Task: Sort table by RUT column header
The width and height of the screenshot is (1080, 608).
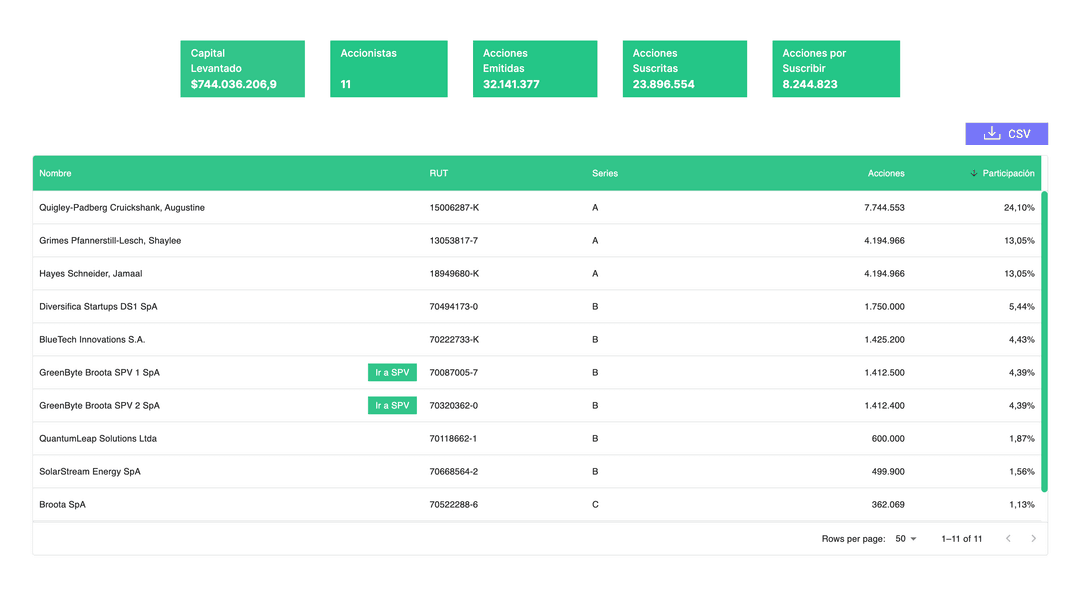Action: coord(439,173)
